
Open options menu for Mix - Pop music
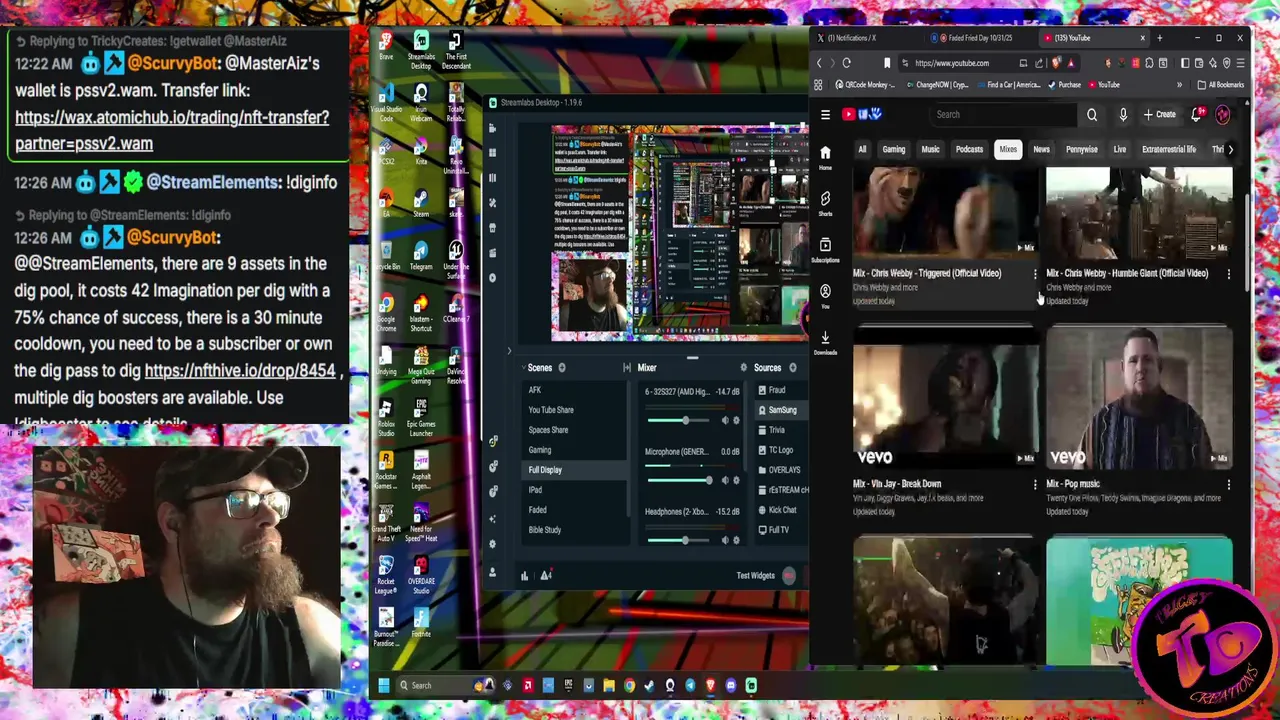(x=1229, y=485)
